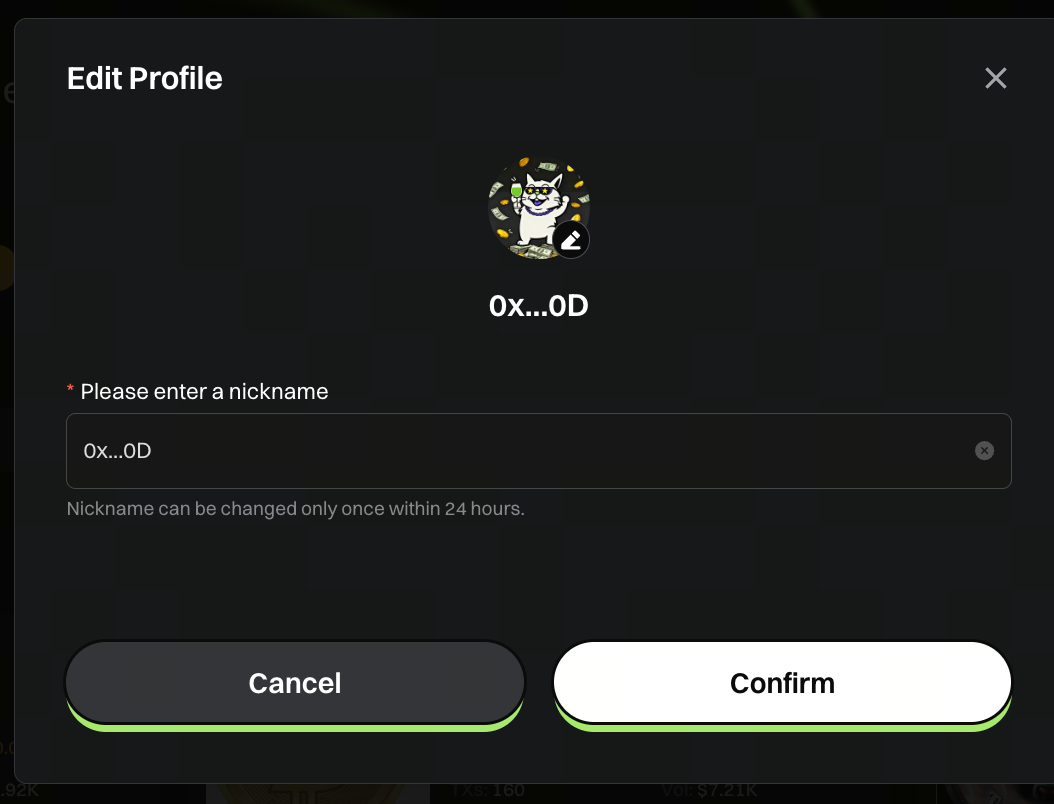
Task: Click the dimmed TXs: 160 text
Action: pyautogui.click(x=487, y=791)
